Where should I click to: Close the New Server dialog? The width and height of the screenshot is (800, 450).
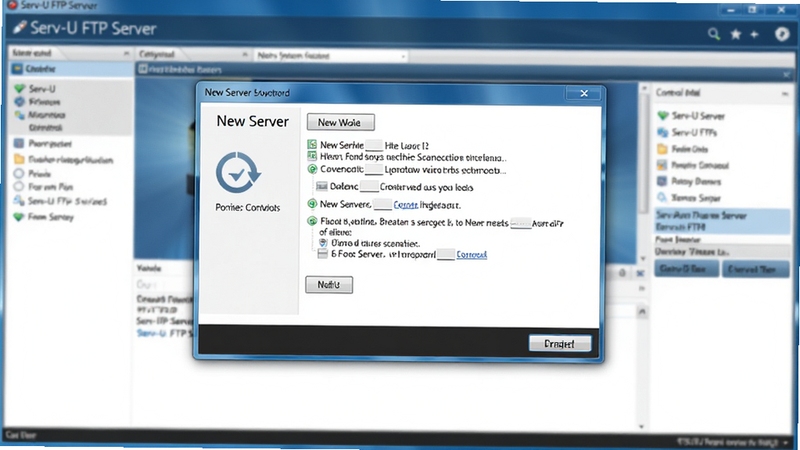tap(584, 93)
